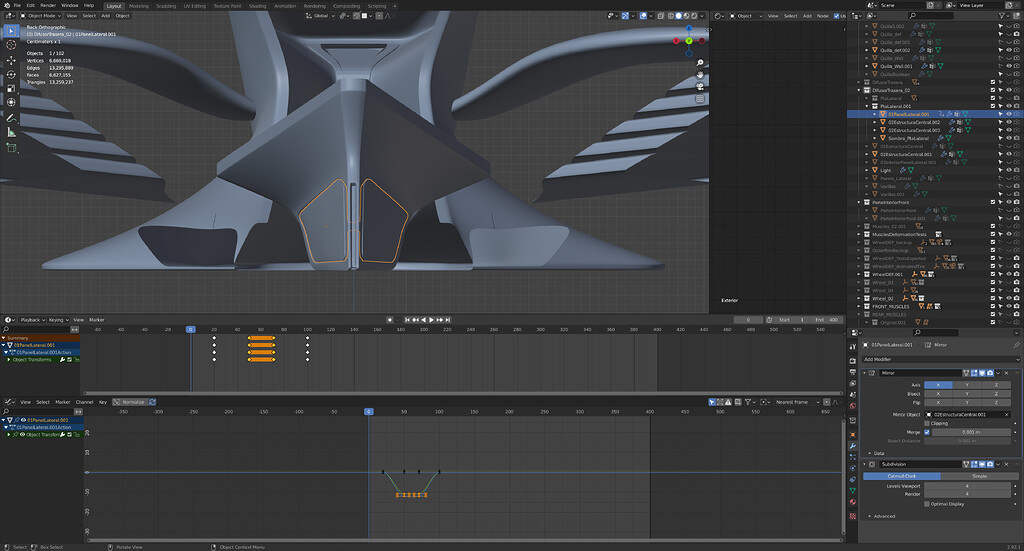The width and height of the screenshot is (1024, 551).
Task: Clear the Mirror Object field
Action: tap(1006, 415)
